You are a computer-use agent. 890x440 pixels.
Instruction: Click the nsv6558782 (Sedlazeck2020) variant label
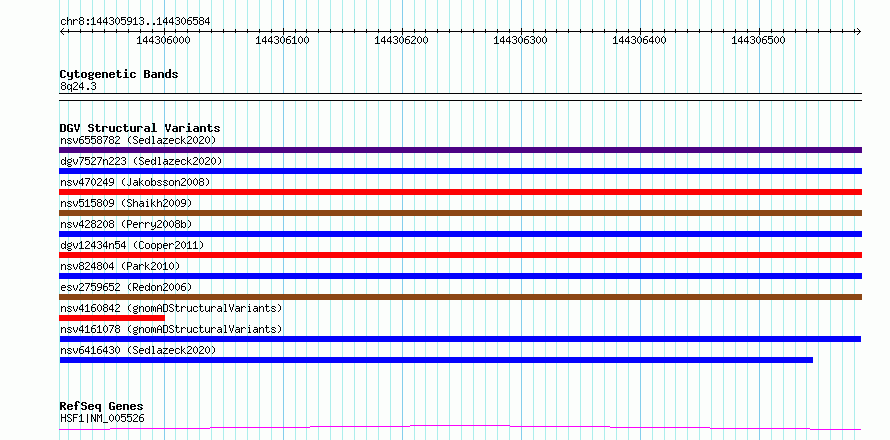click(138, 140)
